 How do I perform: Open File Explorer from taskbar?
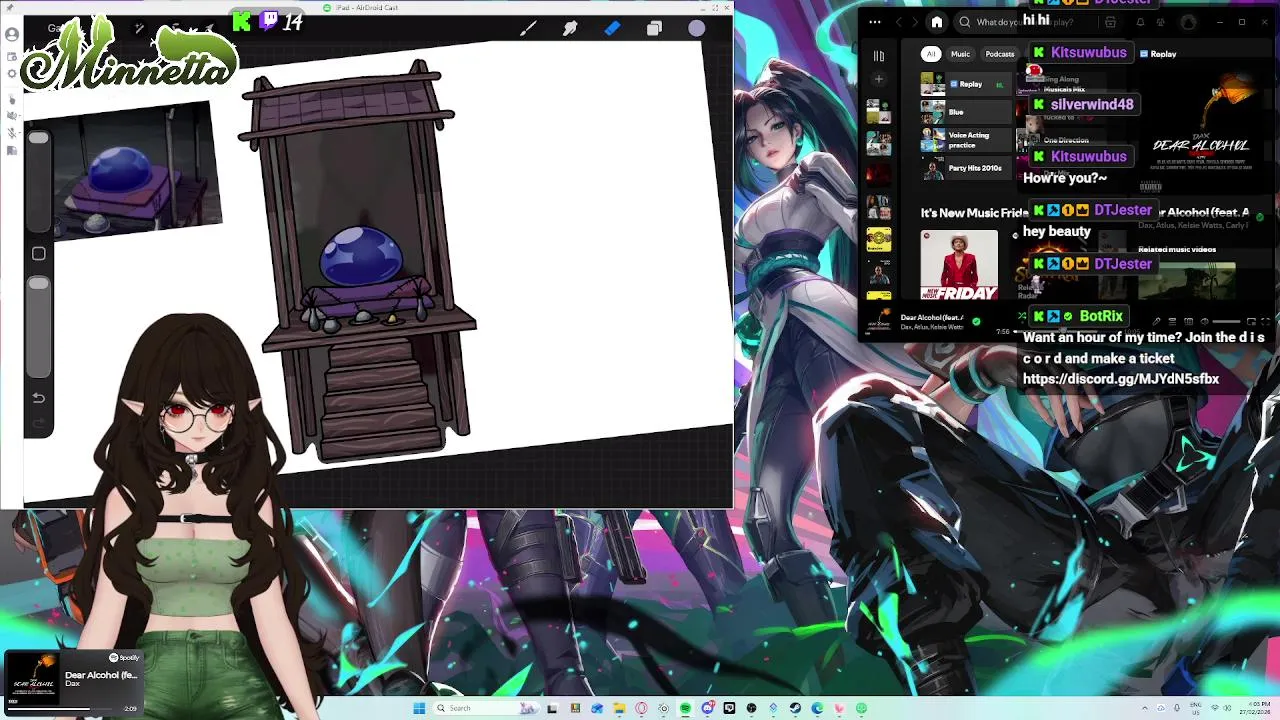point(620,708)
